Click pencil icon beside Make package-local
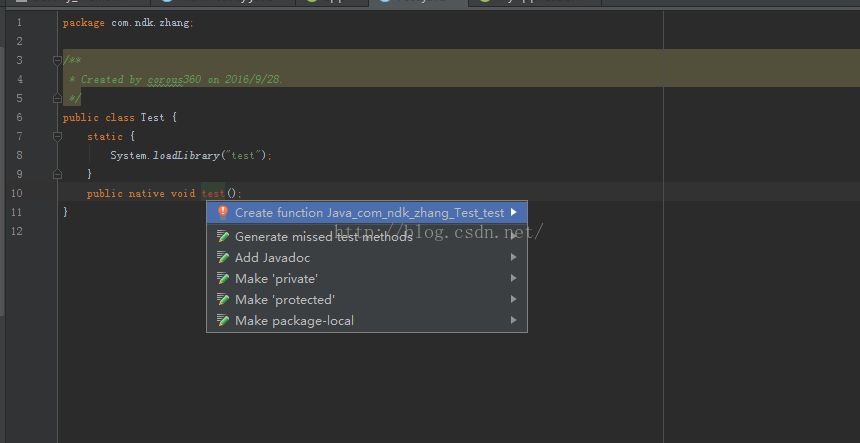860x443 pixels. pos(223,321)
